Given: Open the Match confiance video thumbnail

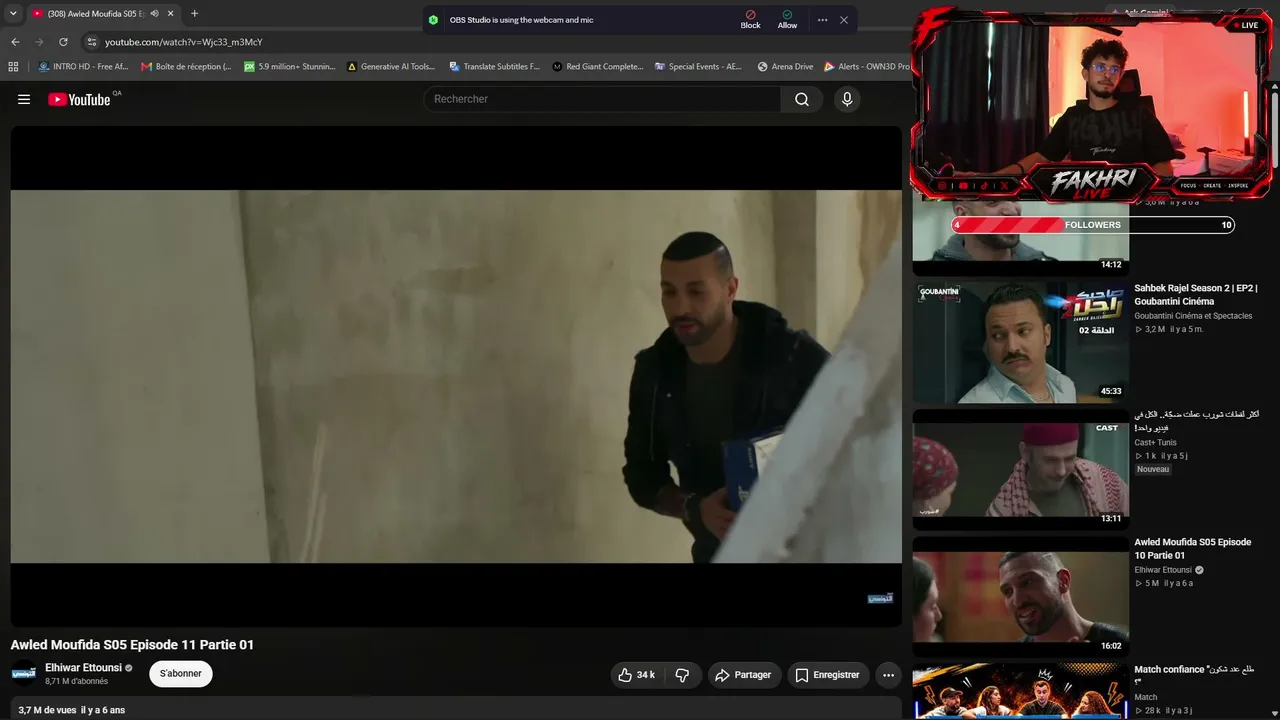Looking at the screenshot, I should coord(1020,692).
